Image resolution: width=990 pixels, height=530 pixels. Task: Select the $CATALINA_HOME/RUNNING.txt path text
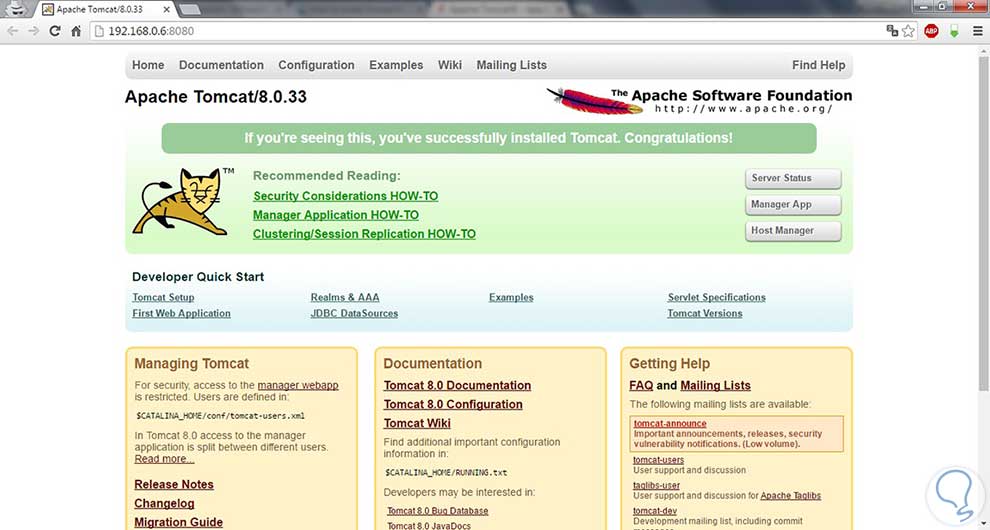(x=446, y=473)
